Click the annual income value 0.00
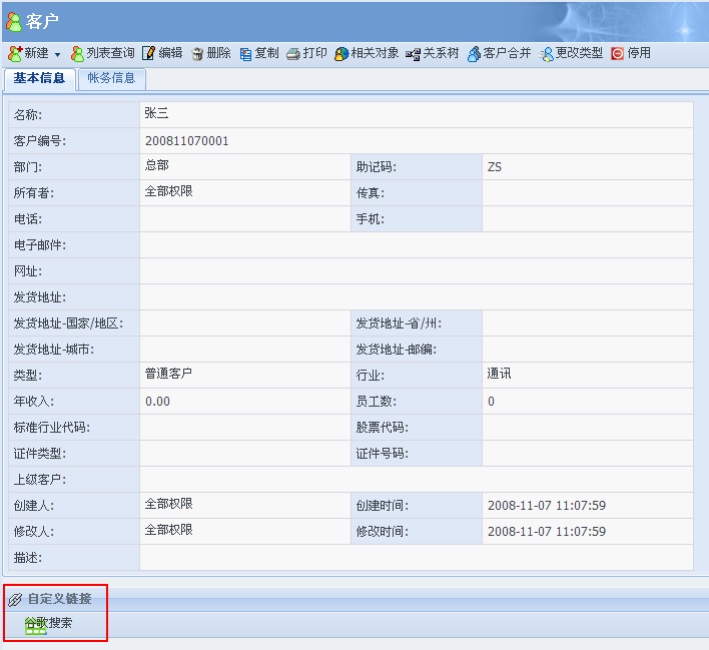Viewport: 709px width, 650px height. (157, 401)
